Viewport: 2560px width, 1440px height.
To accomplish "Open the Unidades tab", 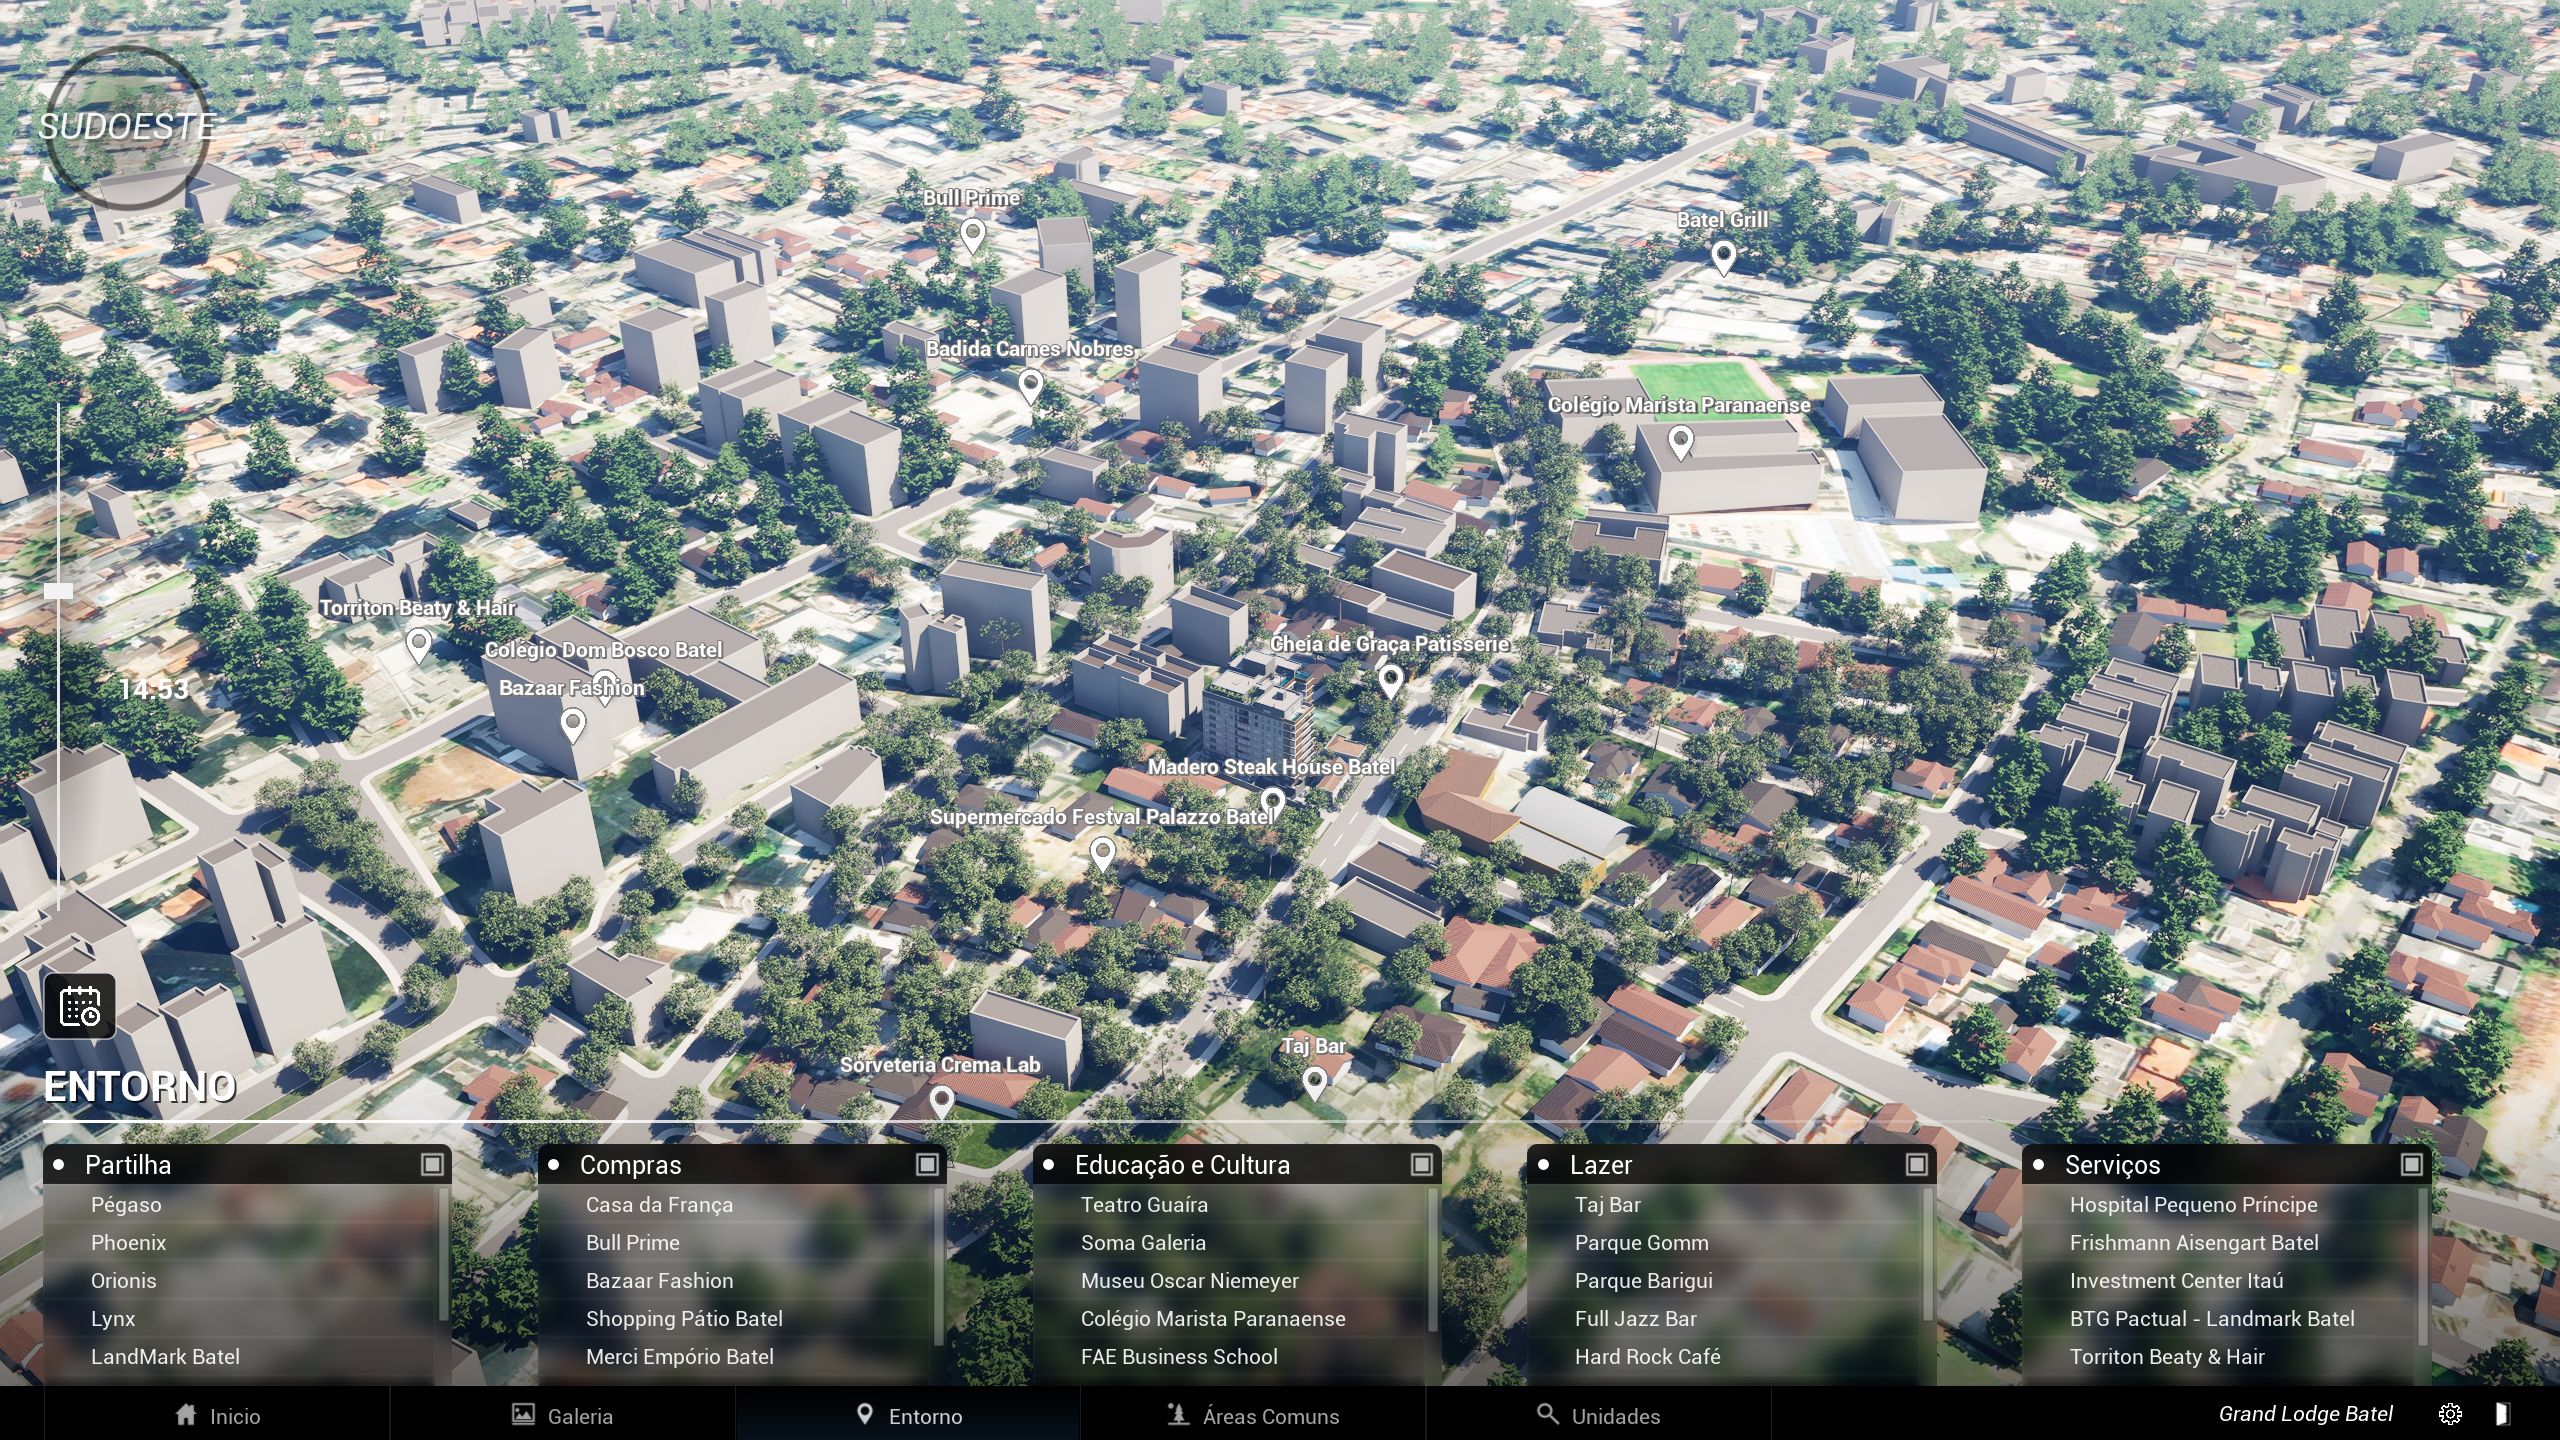I will click(x=1598, y=1416).
